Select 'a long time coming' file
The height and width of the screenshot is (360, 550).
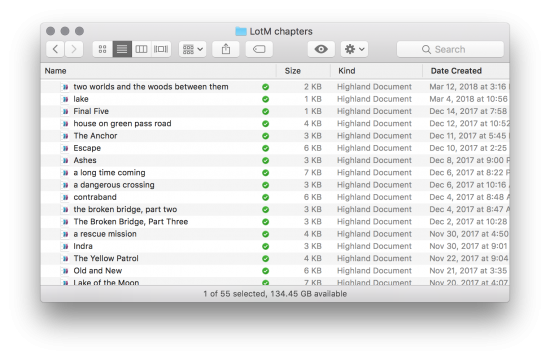[x=275, y=173]
